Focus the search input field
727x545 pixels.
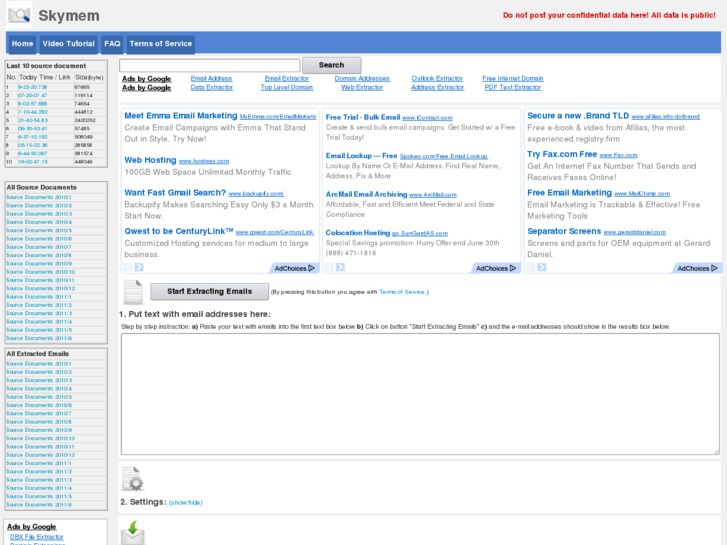pyautogui.click(x=210, y=65)
